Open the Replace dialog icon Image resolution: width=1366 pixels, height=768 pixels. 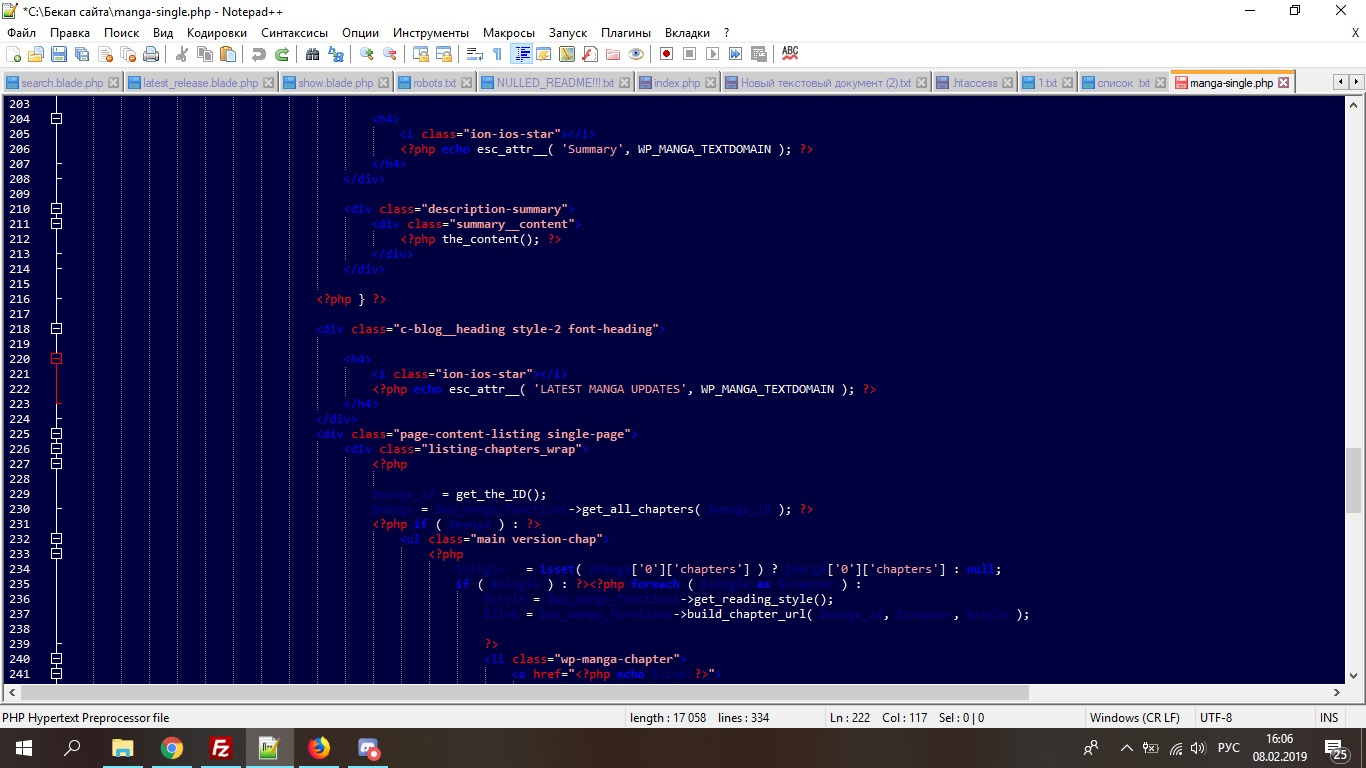[336, 54]
